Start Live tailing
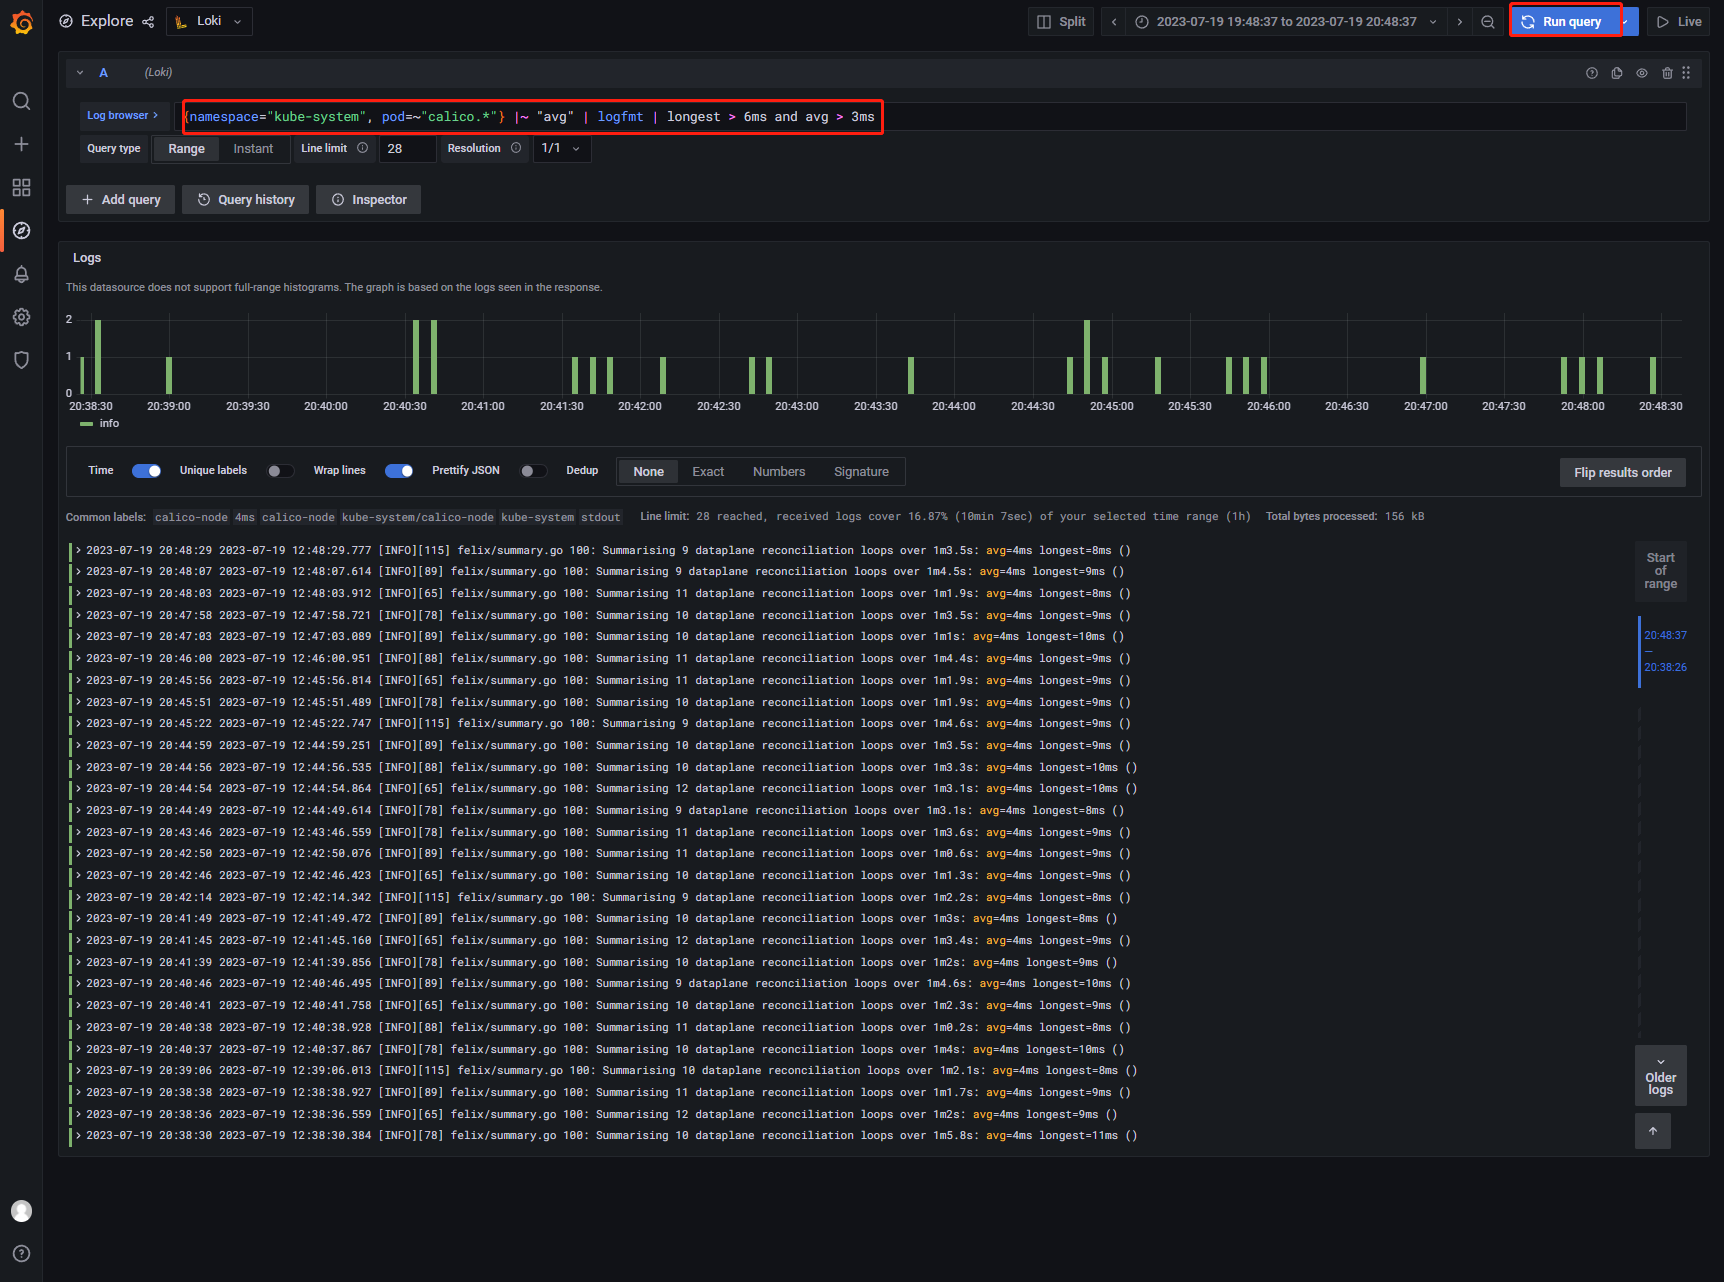The height and width of the screenshot is (1282, 1724). pyautogui.click(x=1679, y=22)
